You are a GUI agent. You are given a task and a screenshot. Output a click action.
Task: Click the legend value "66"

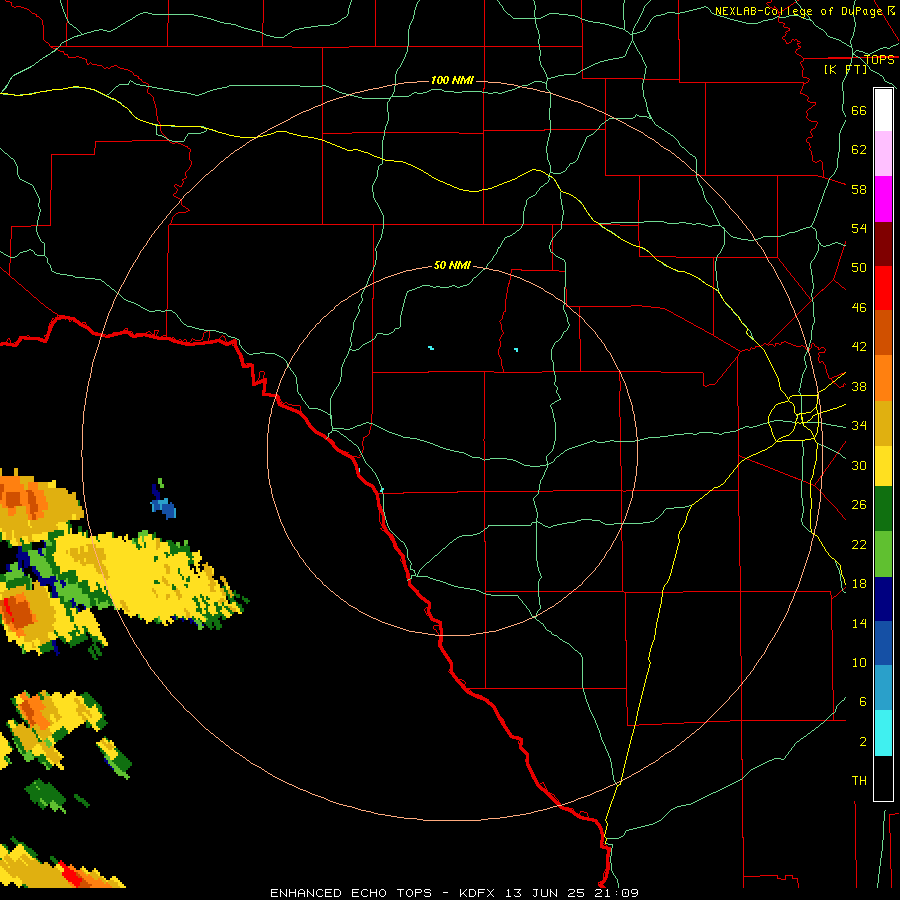[x=859, y=111]
